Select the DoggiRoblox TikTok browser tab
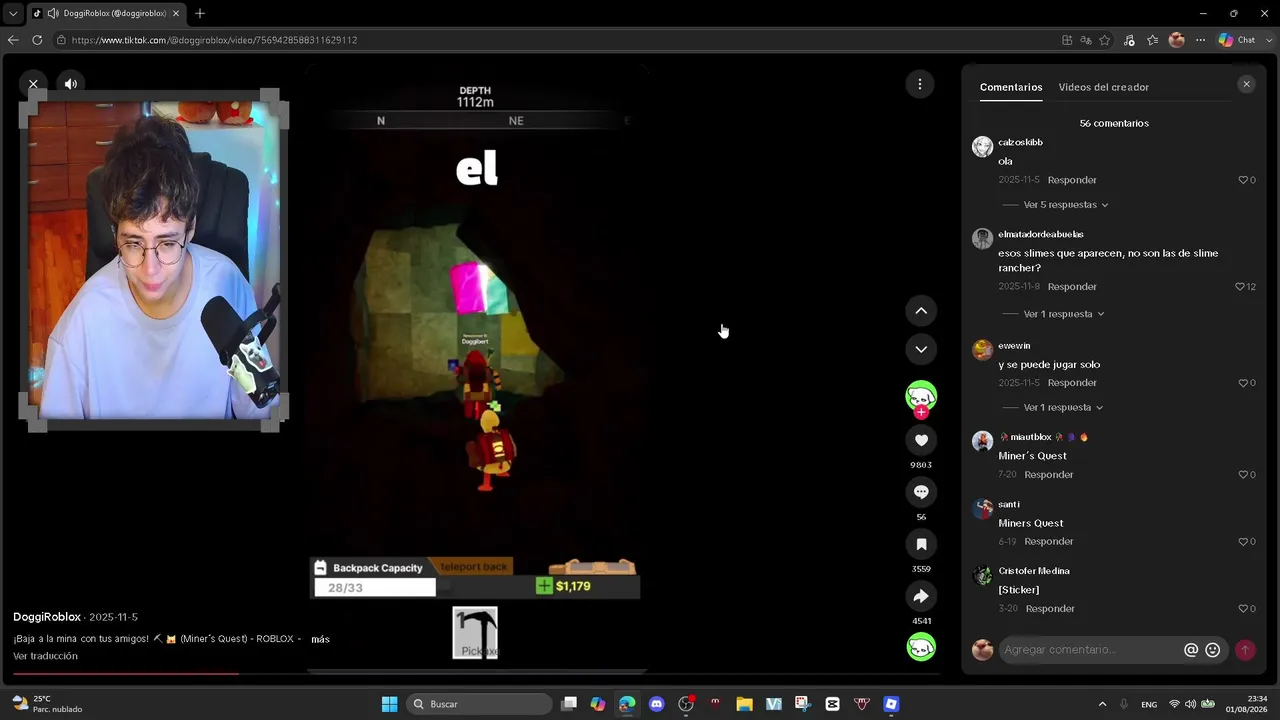The height and width of the screenshot is (720, 1280). 105,13
